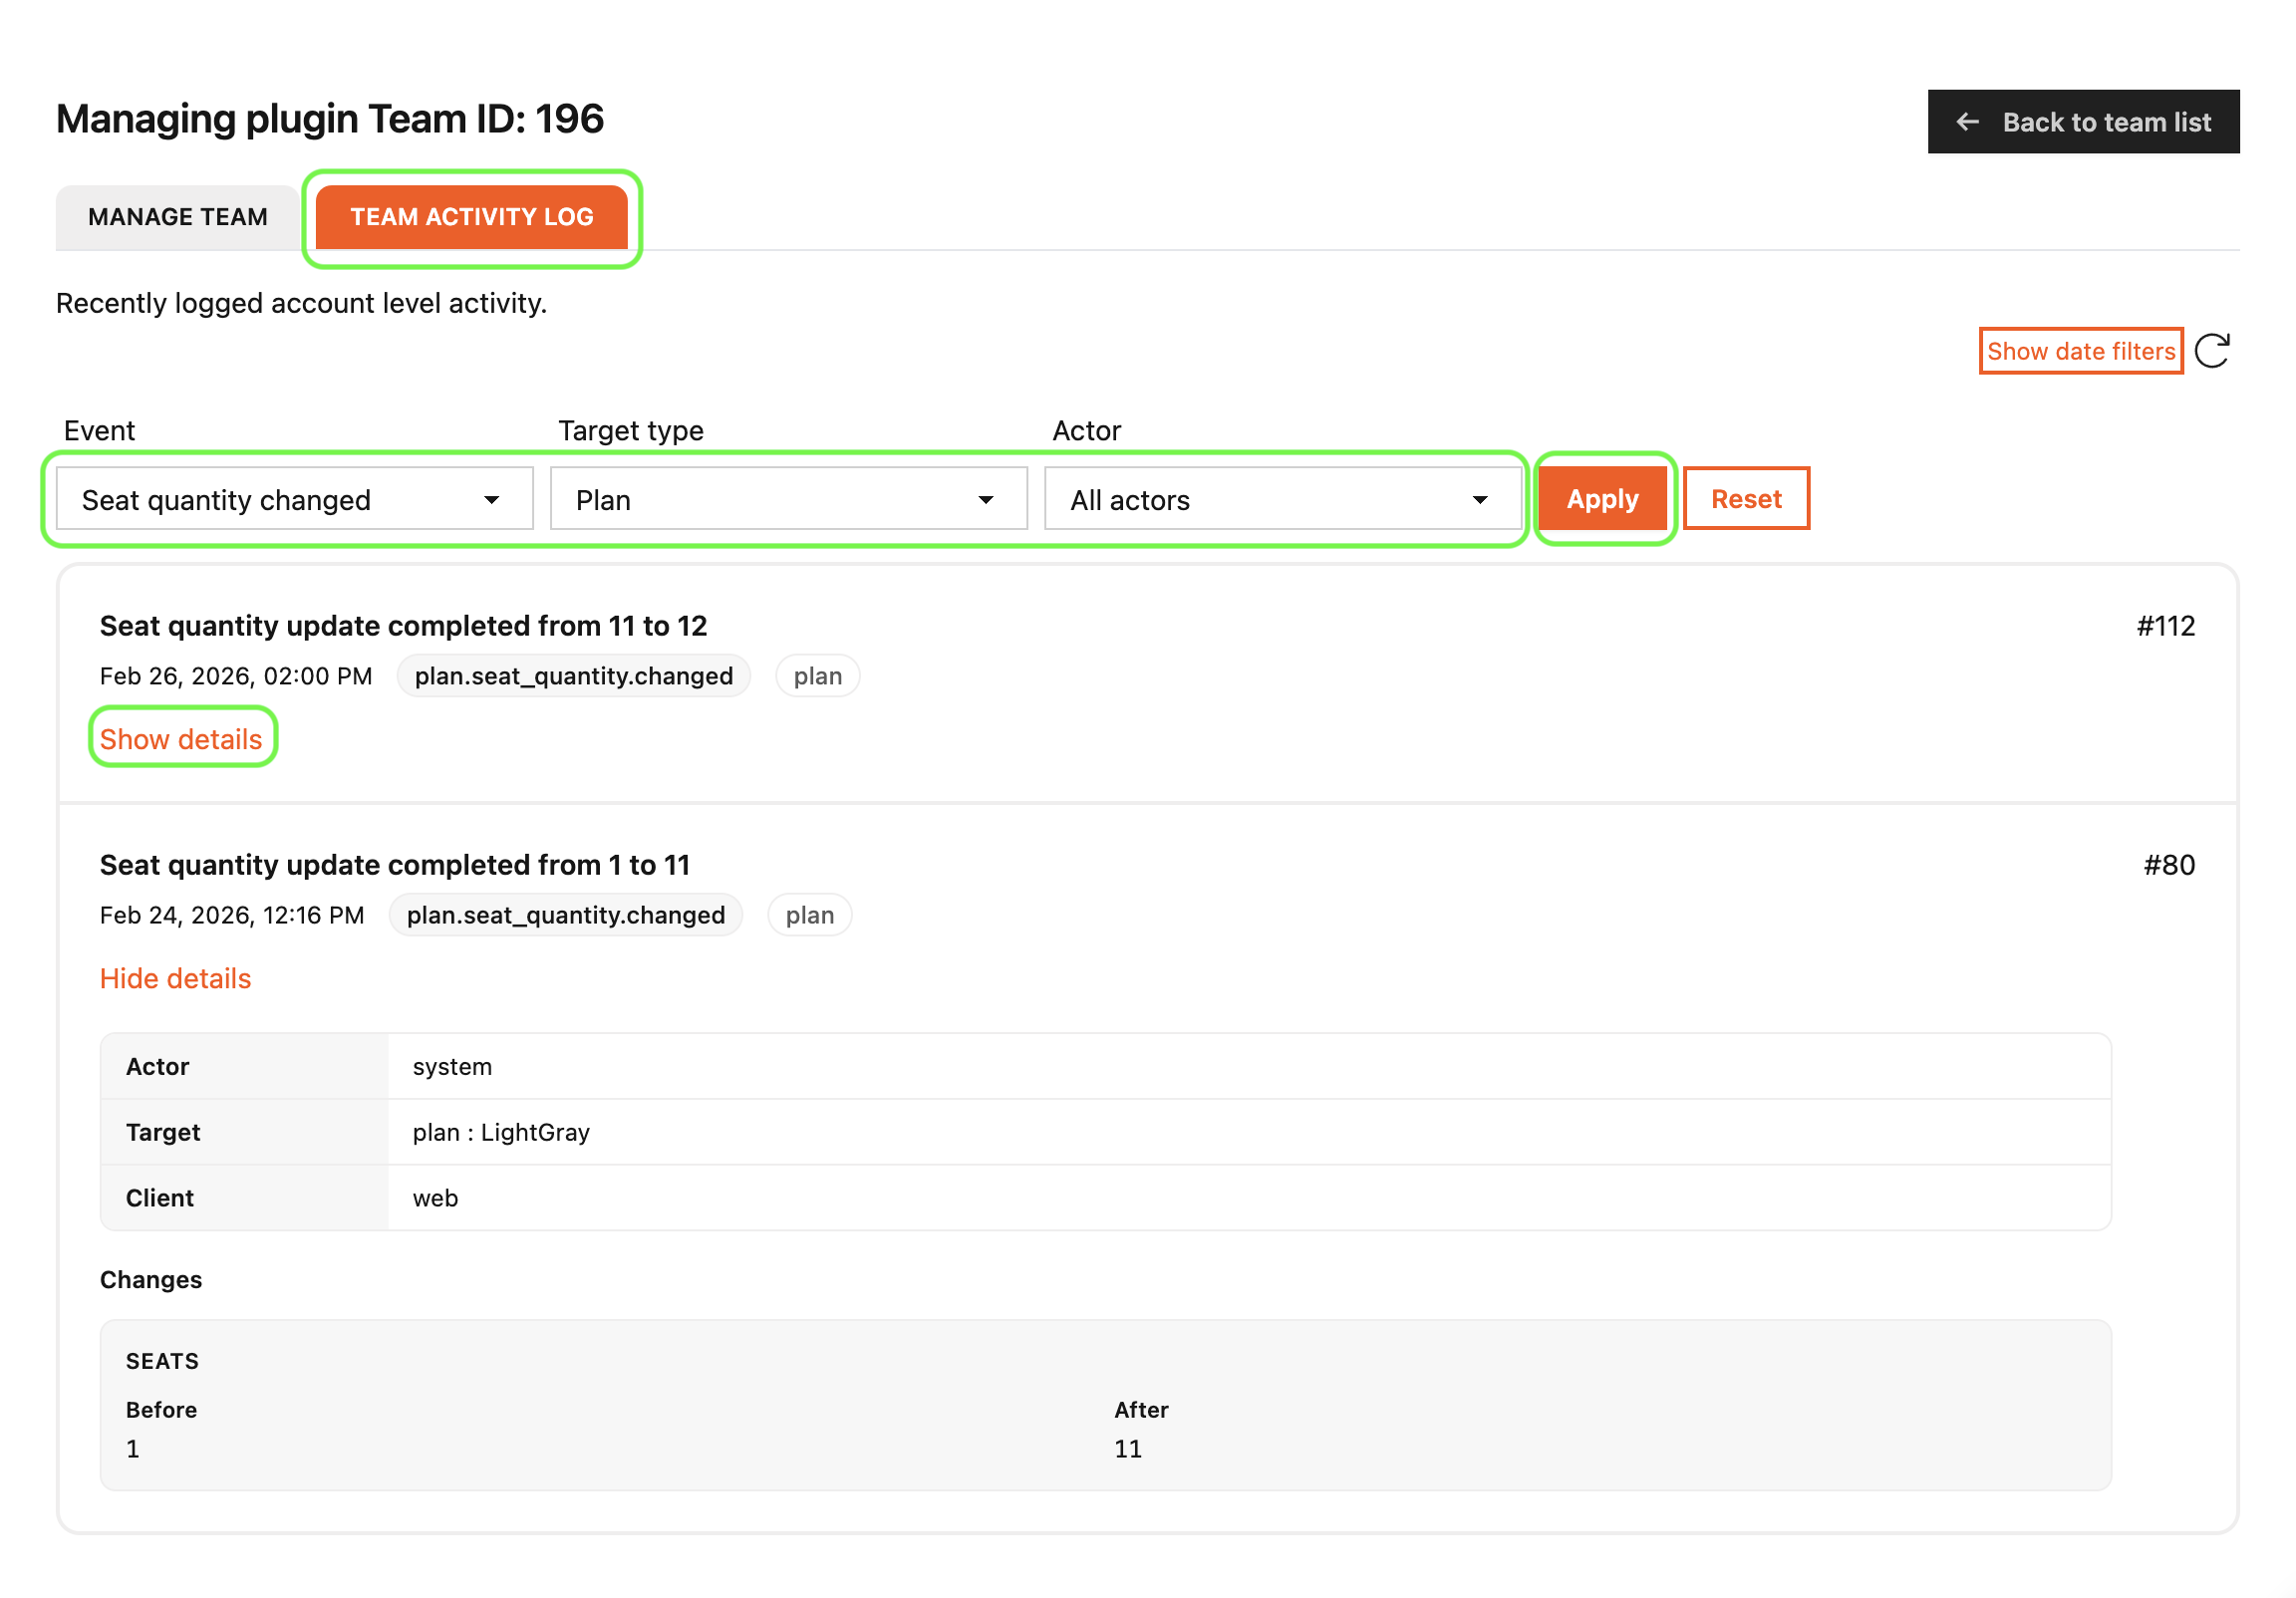The height and width of the screenshot is (1598, 2296).
Task: Refresh the activity log list
Action: point(2214,350)
